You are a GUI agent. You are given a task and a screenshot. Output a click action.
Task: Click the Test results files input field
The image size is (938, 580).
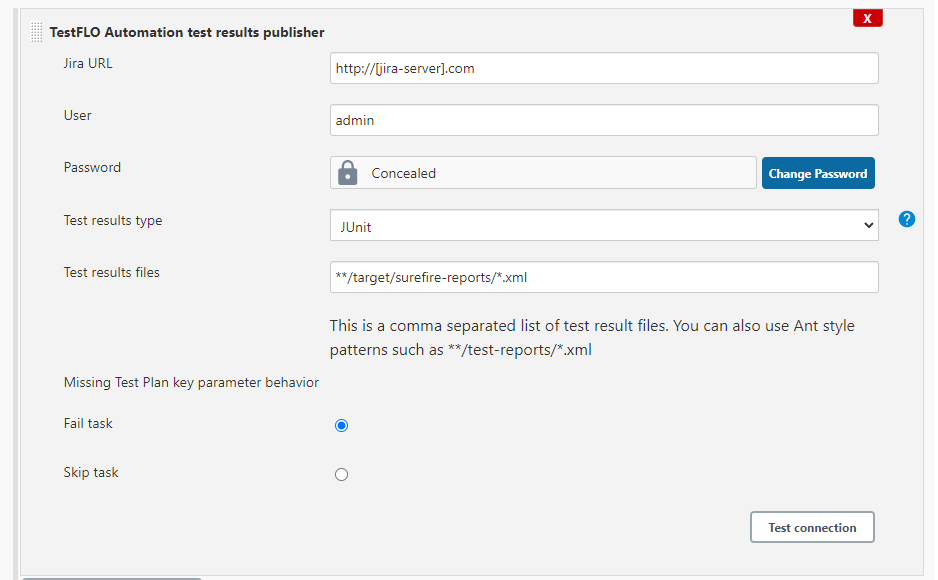tap(604, 277)
